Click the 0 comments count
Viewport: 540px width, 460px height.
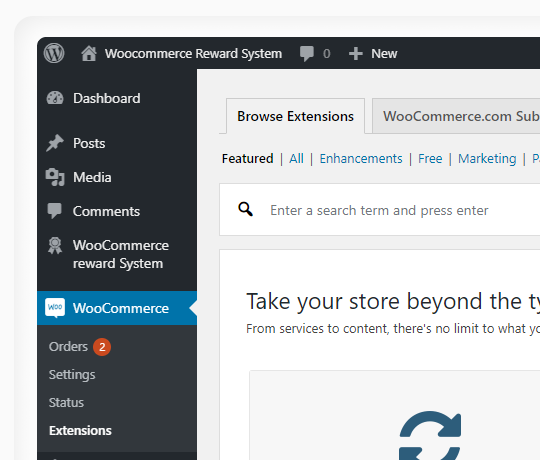[326, 54]
